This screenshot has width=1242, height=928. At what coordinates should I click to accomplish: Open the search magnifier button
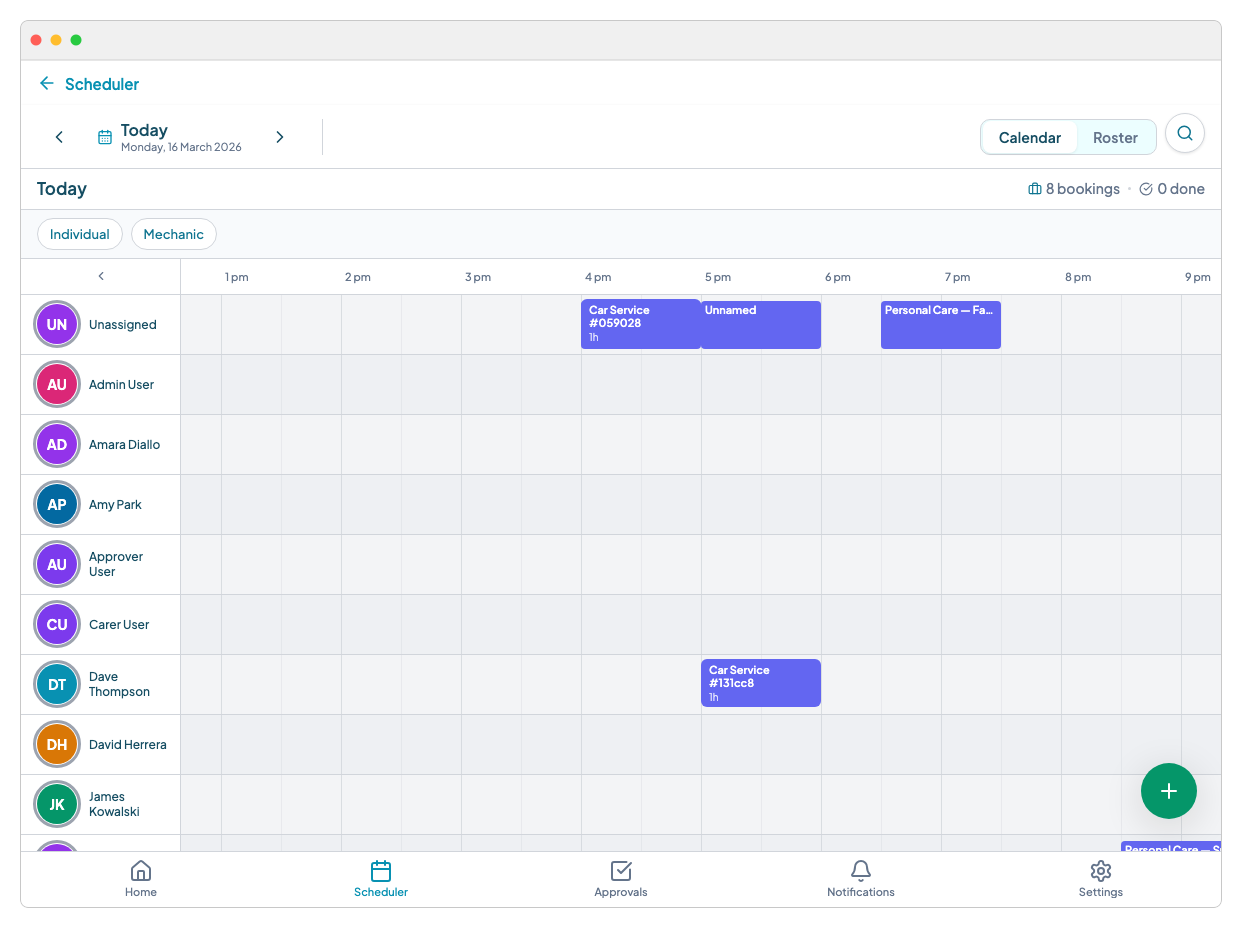(1184, 133)
